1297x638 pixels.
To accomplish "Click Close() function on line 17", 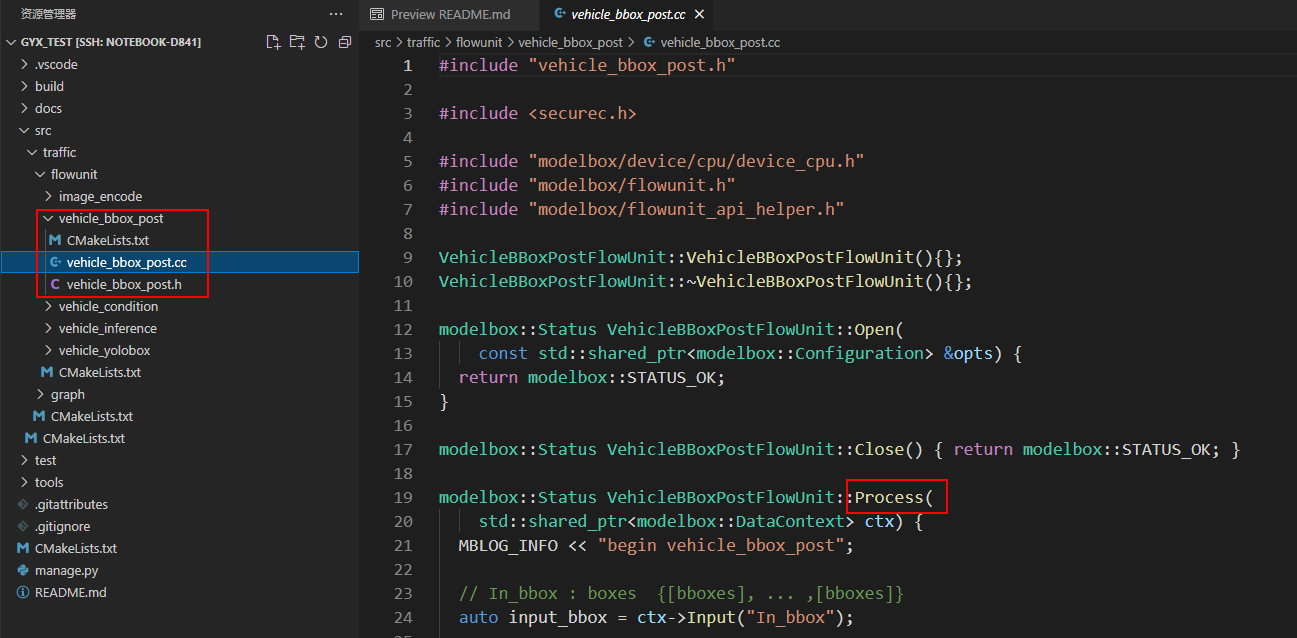I will tap(890, 450).
